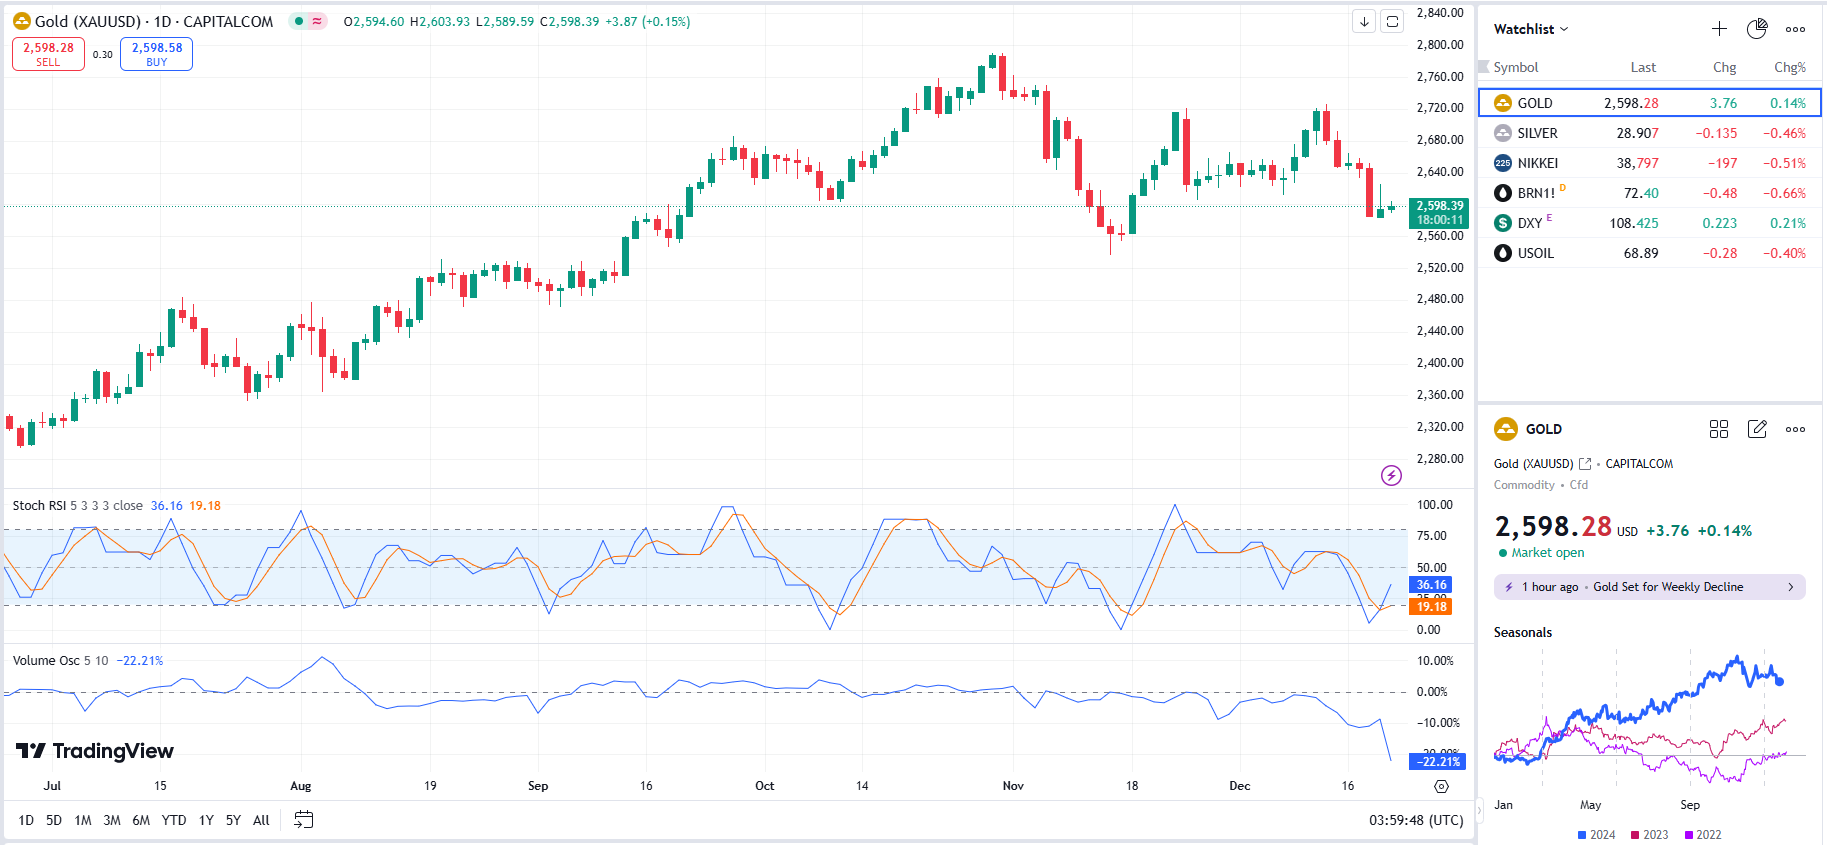Viewport: 1827px width, 845px height.
Task: Open the chart axis settings gear icon
Action: pos(1441,787)
